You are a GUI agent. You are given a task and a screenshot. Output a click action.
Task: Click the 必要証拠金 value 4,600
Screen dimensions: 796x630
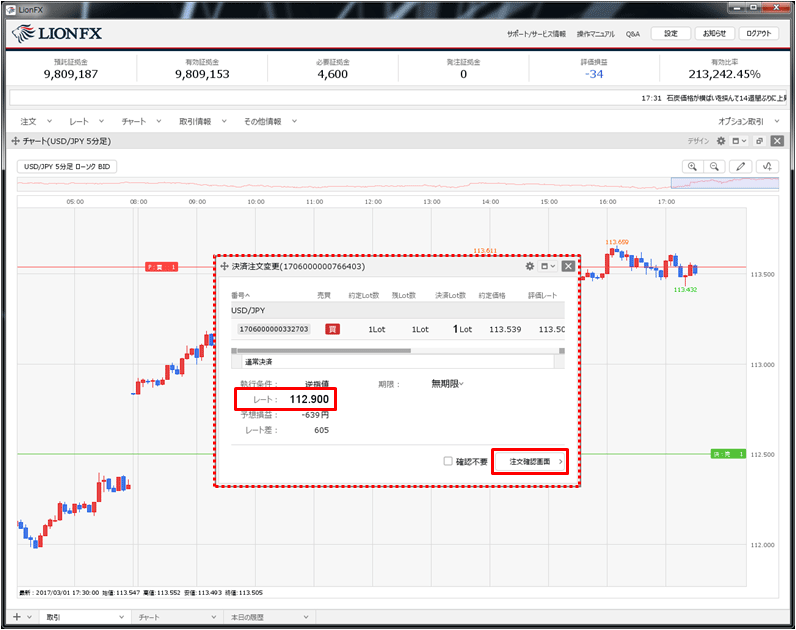coord(333,74)
